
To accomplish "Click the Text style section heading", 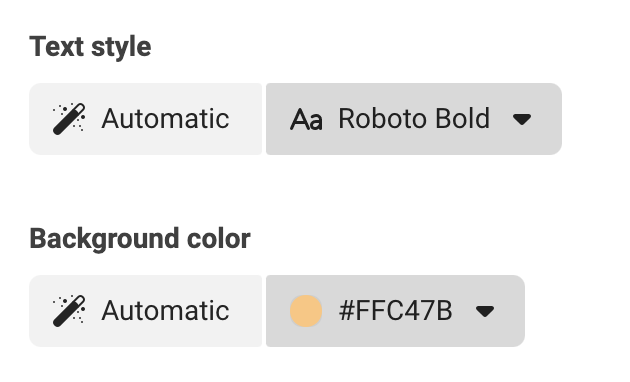I will click(90, 47).
